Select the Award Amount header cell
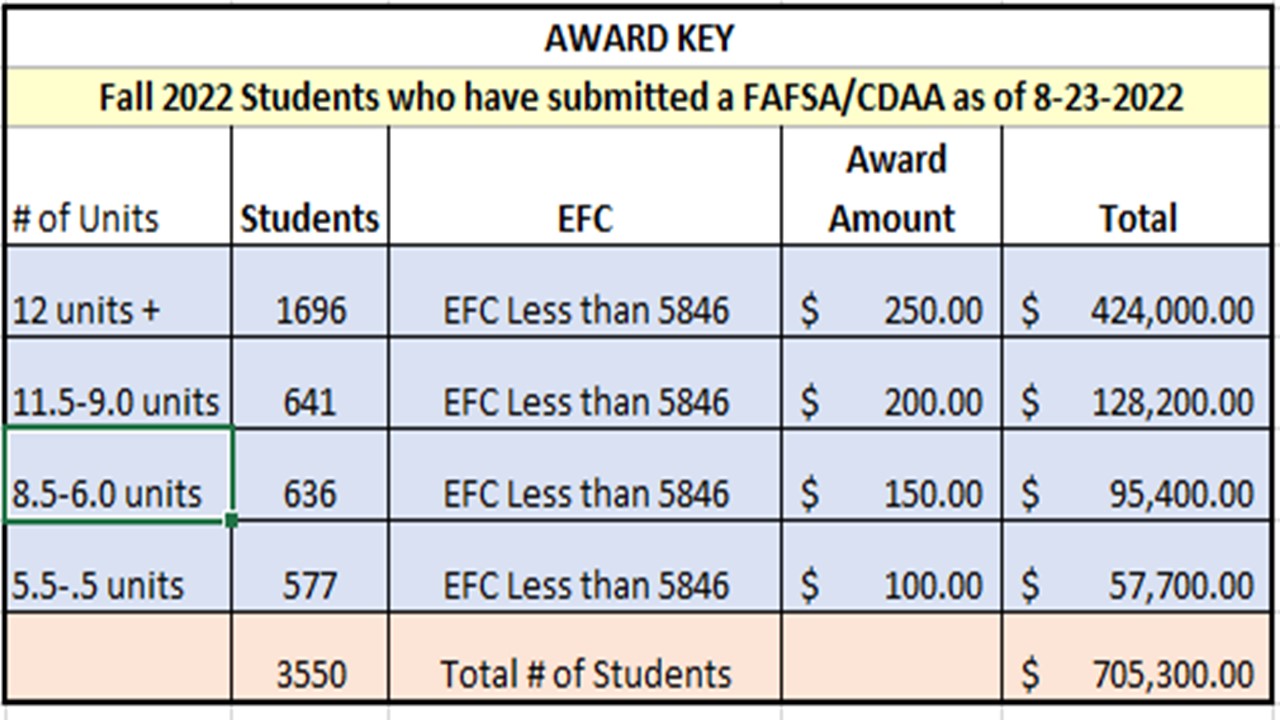The image size is (1280, 720). (x=891, y=186)
